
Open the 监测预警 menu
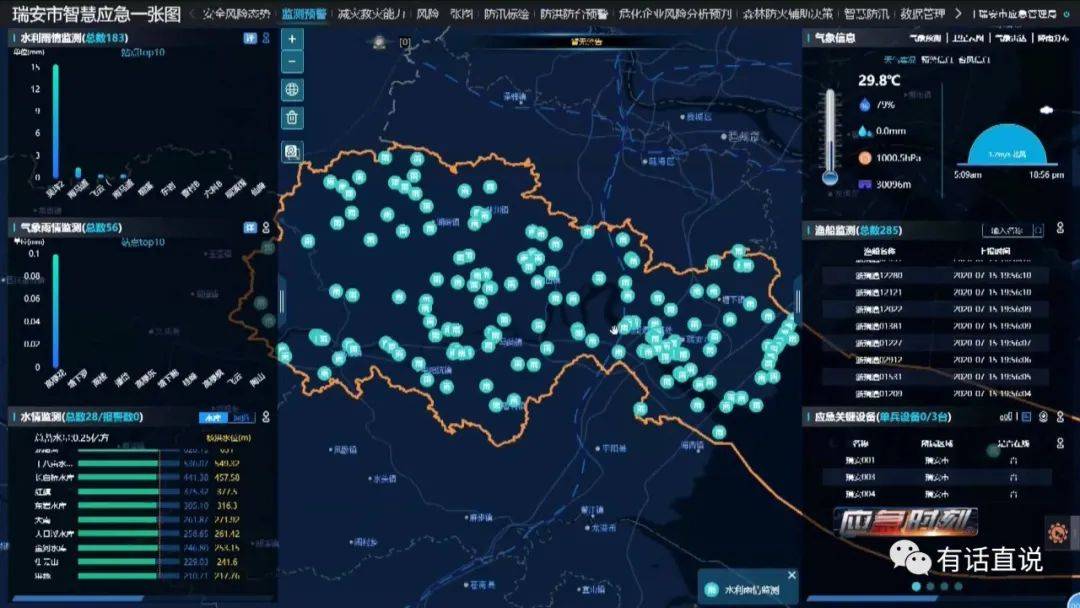coord(304,14)
